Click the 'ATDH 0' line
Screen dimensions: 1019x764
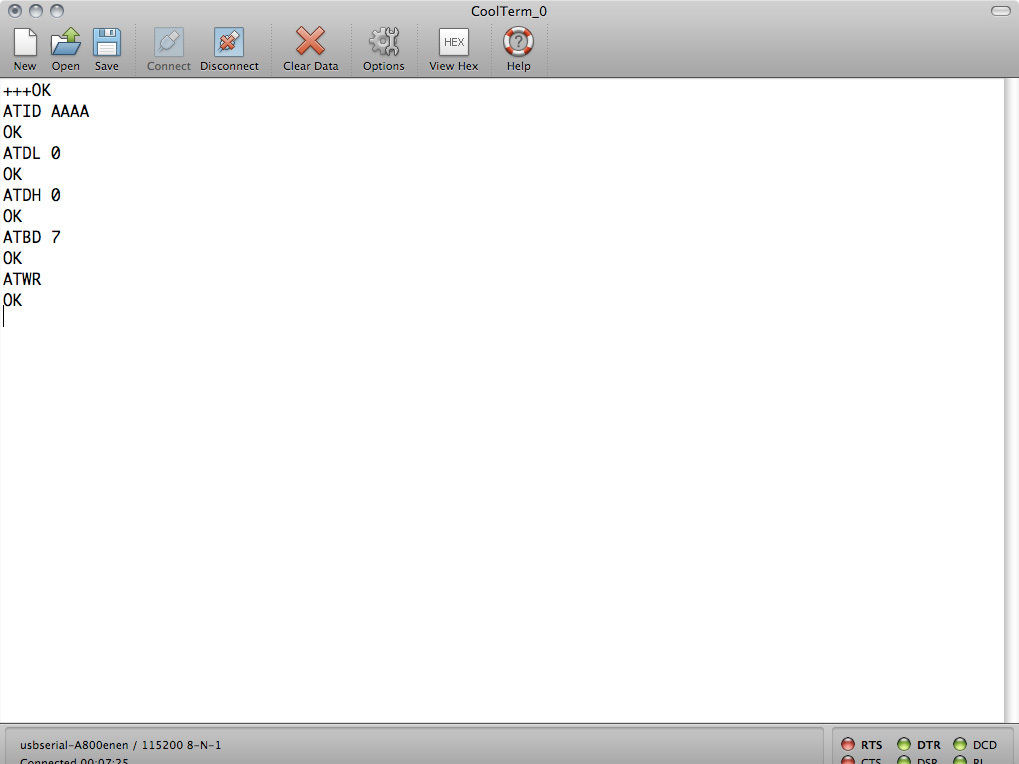[x=32, y=196]
